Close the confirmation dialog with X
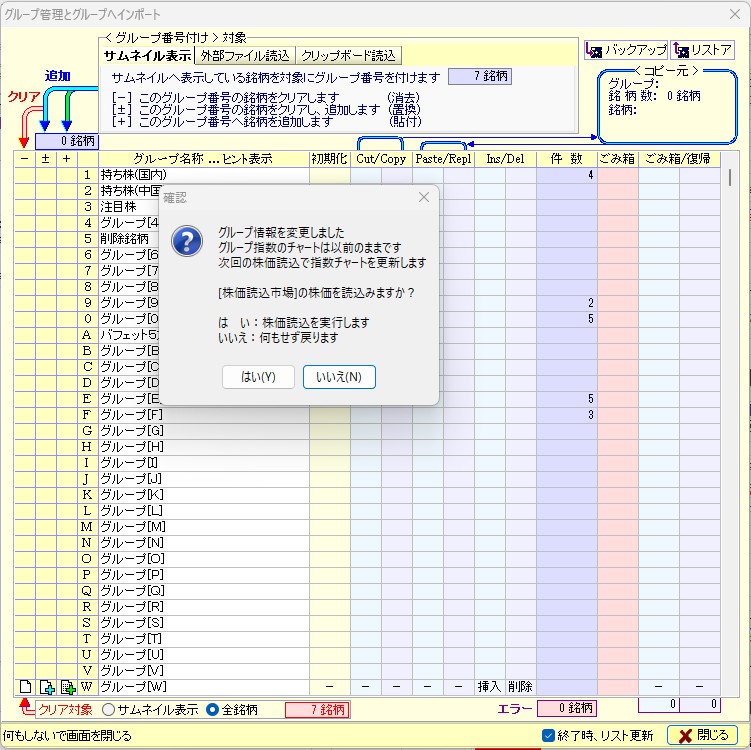This screenshot has width=751, height=750. pos(423,198)
